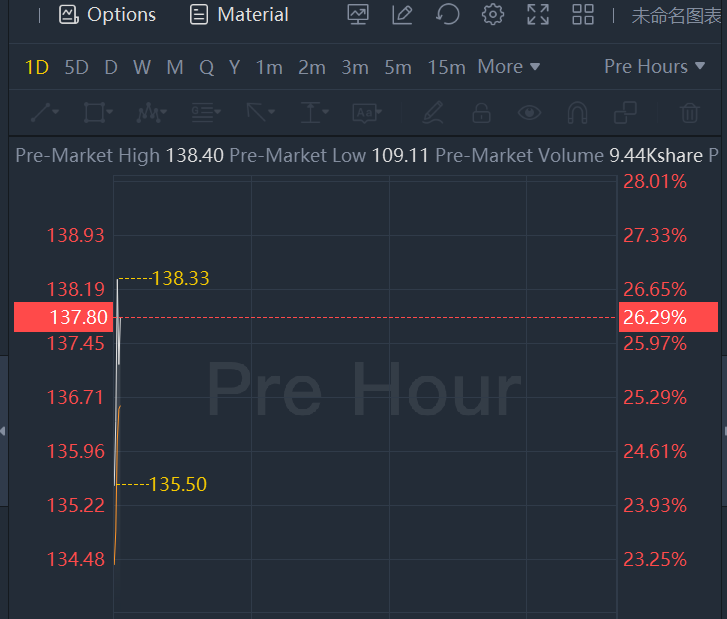The height and width of the screenshot is (619, 727).
Task: Expand the Pre Hours session dropdown
Action: point(654,67)
